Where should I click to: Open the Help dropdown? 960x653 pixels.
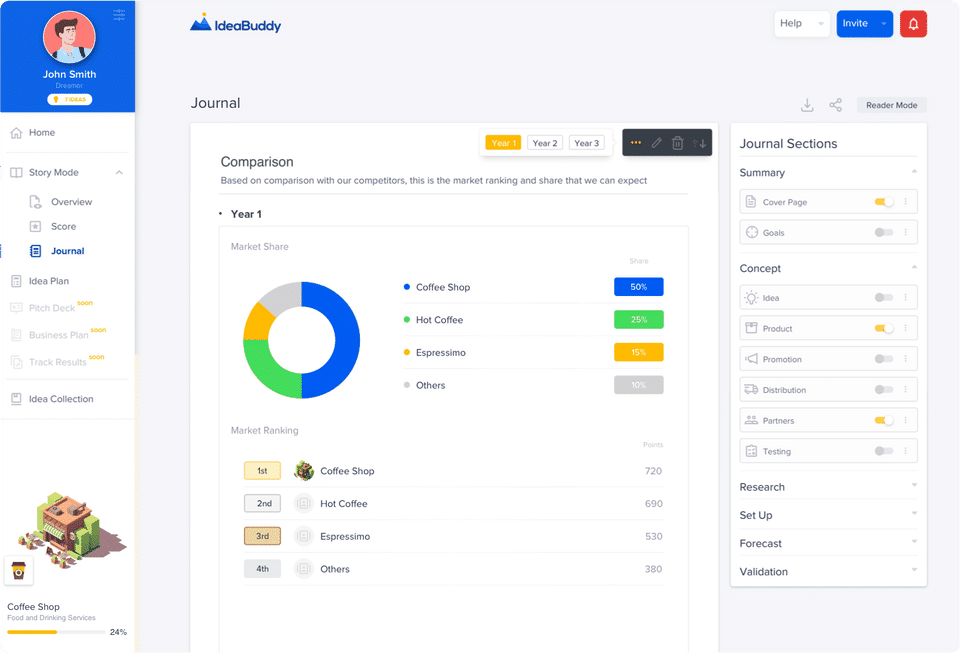point(802,24)
